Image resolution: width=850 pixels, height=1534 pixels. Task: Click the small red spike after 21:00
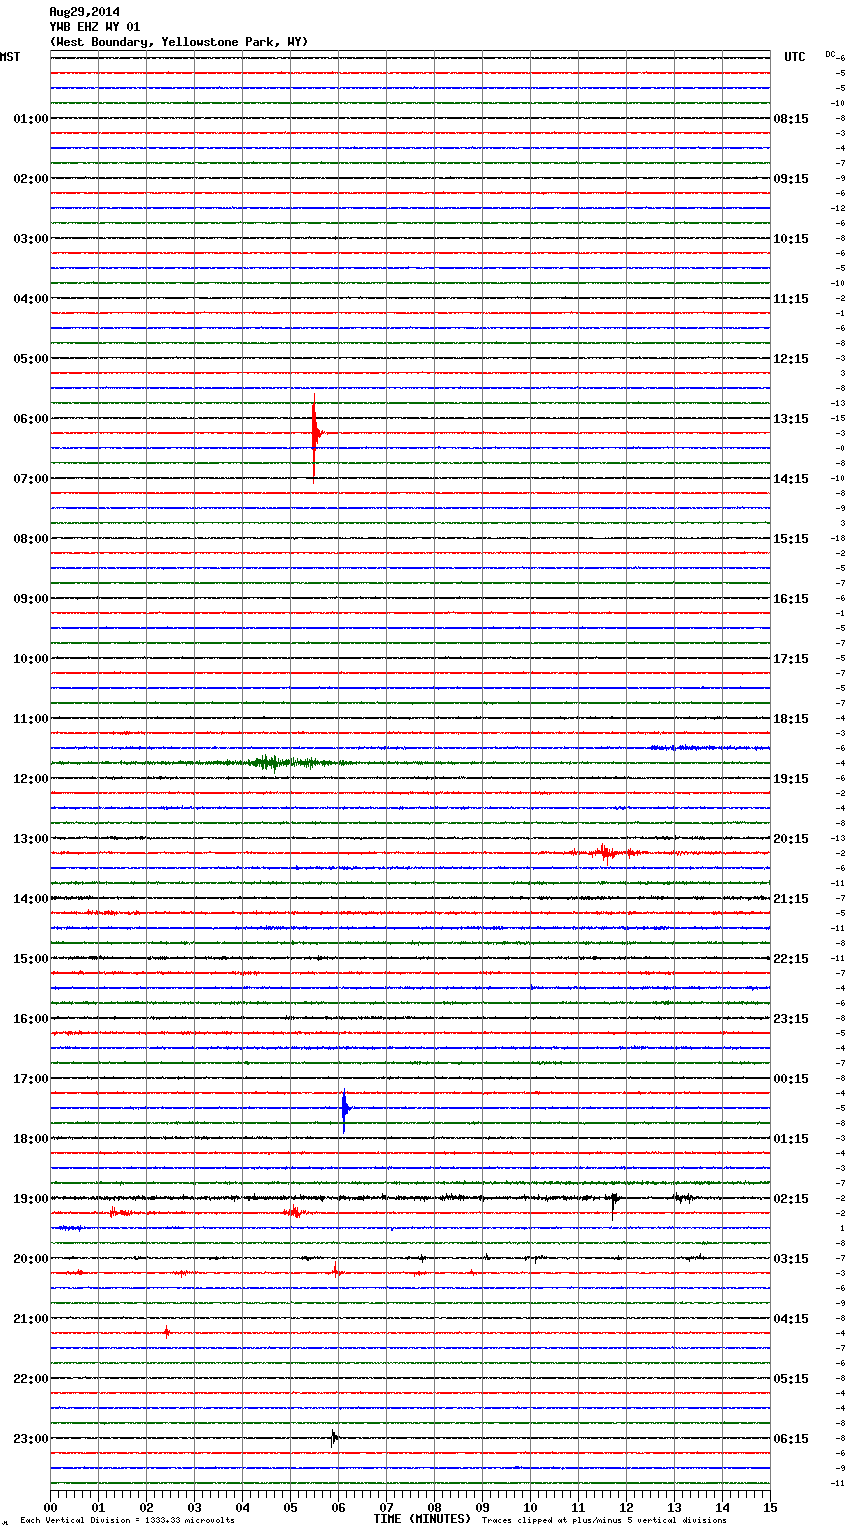pyautogui.click(x=167, y=1332)
